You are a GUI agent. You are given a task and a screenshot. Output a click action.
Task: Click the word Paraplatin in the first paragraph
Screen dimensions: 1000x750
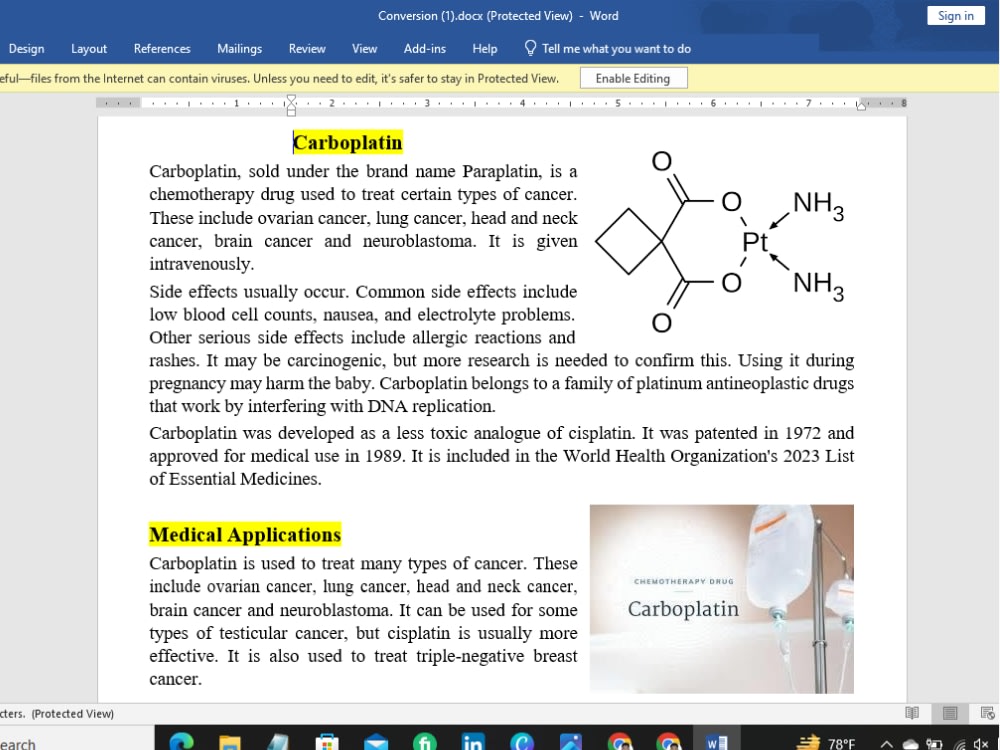click(x=502, y=172)
